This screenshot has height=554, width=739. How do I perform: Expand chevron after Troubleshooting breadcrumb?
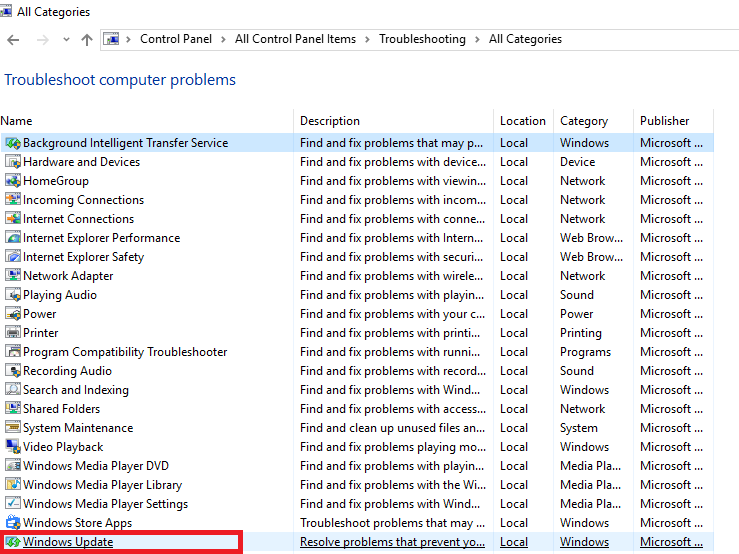tap(477, 40)
